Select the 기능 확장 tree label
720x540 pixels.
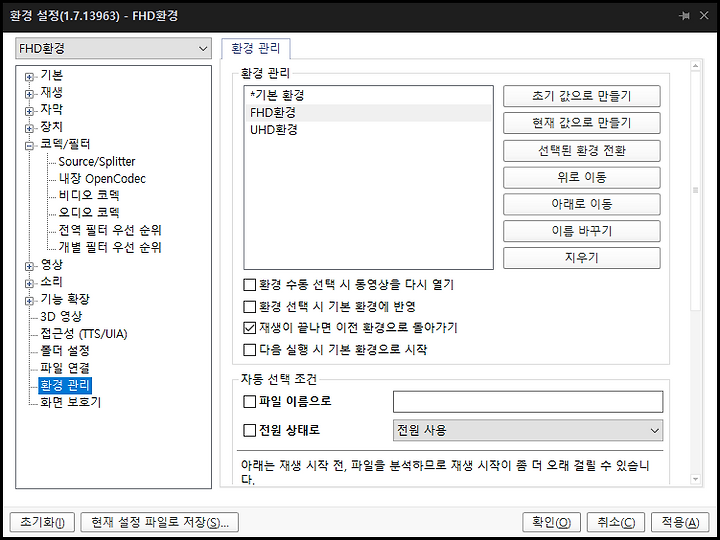click(65, 299)
